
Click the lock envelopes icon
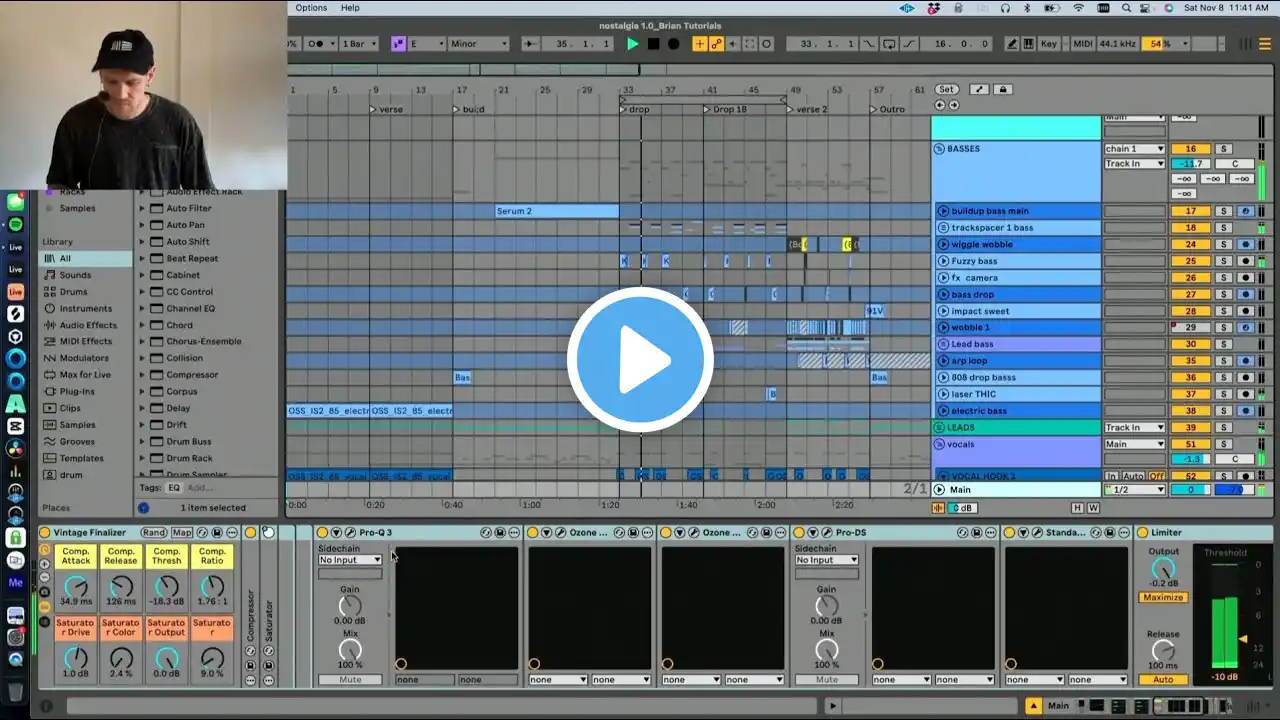(1003, 89)
